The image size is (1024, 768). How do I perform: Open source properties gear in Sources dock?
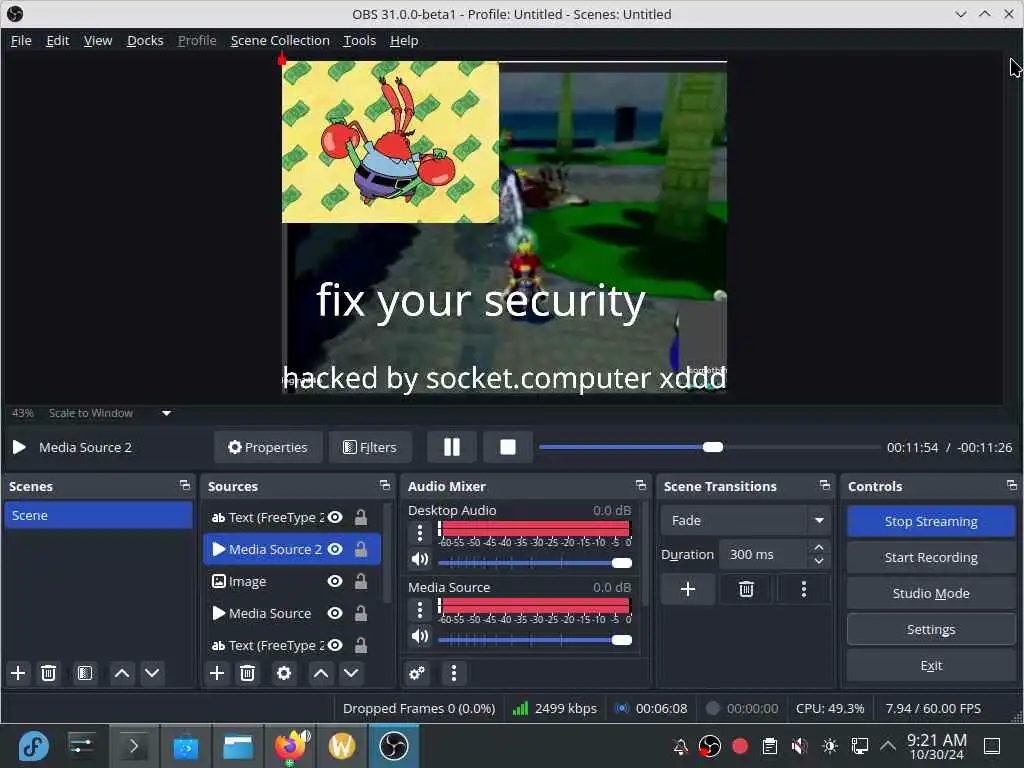click(x=284, y=673)
